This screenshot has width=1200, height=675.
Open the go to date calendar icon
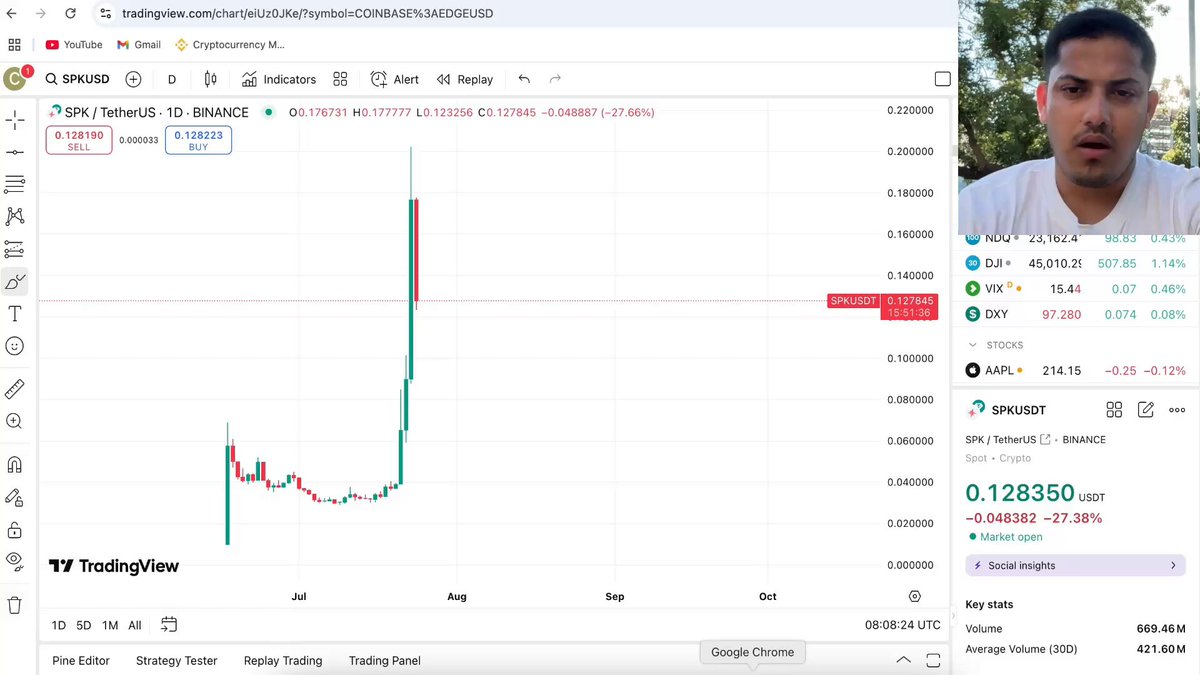tap(169, 625)
